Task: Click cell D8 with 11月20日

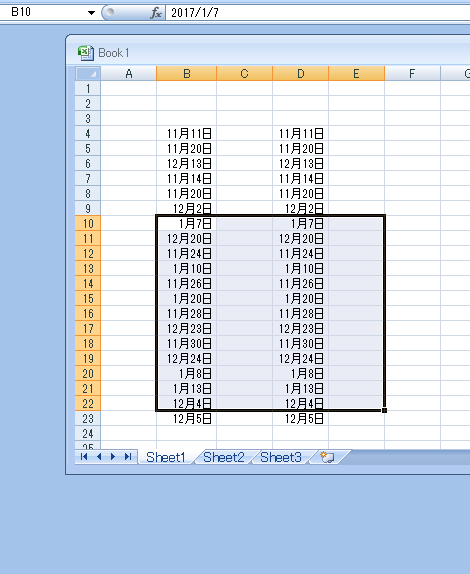Action: 301,194
